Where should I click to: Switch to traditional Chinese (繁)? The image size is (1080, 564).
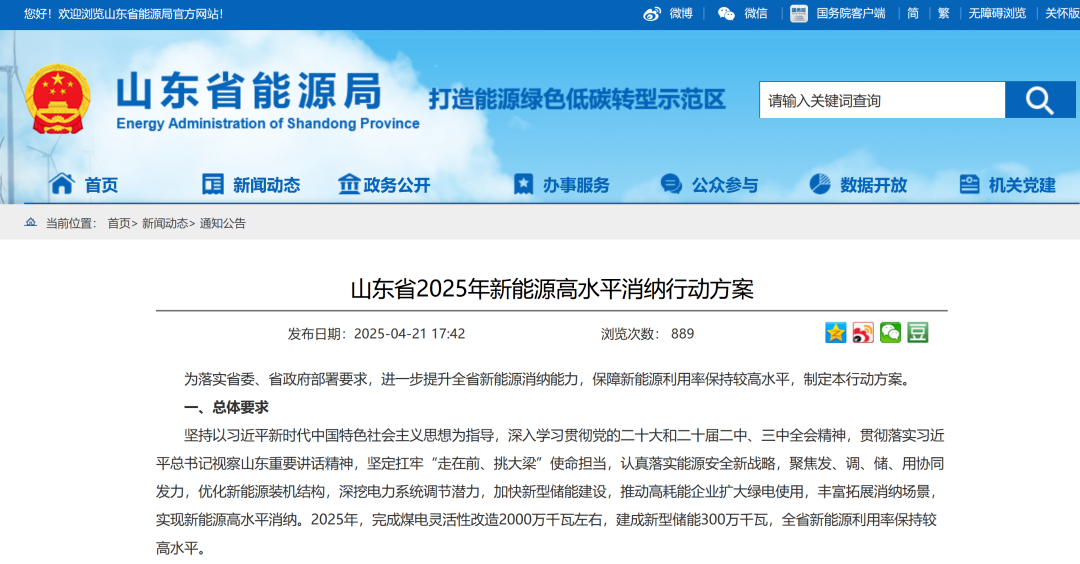pyautogui.click(x=943, y=13)
